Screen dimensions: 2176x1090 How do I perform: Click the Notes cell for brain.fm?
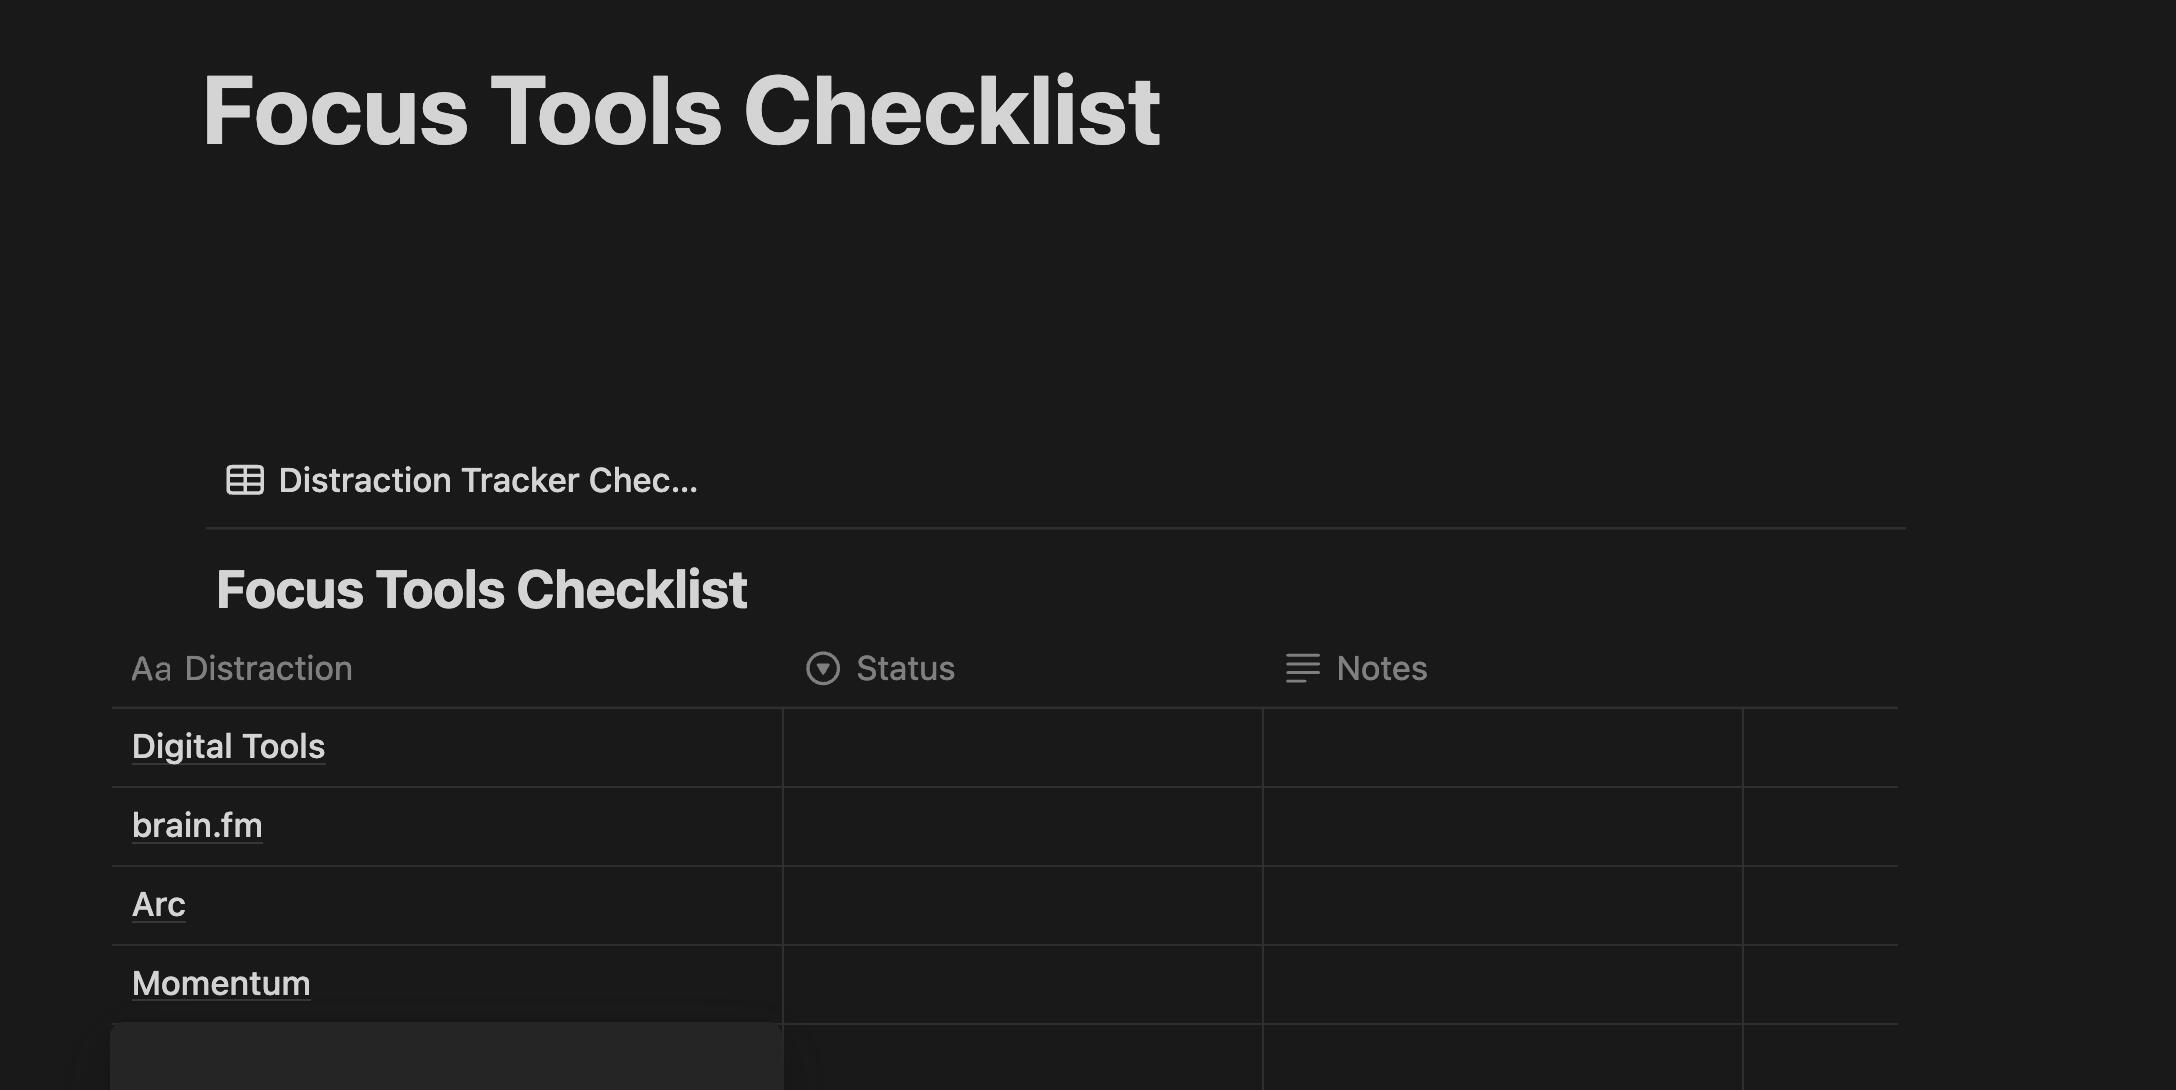point(1502,826)
